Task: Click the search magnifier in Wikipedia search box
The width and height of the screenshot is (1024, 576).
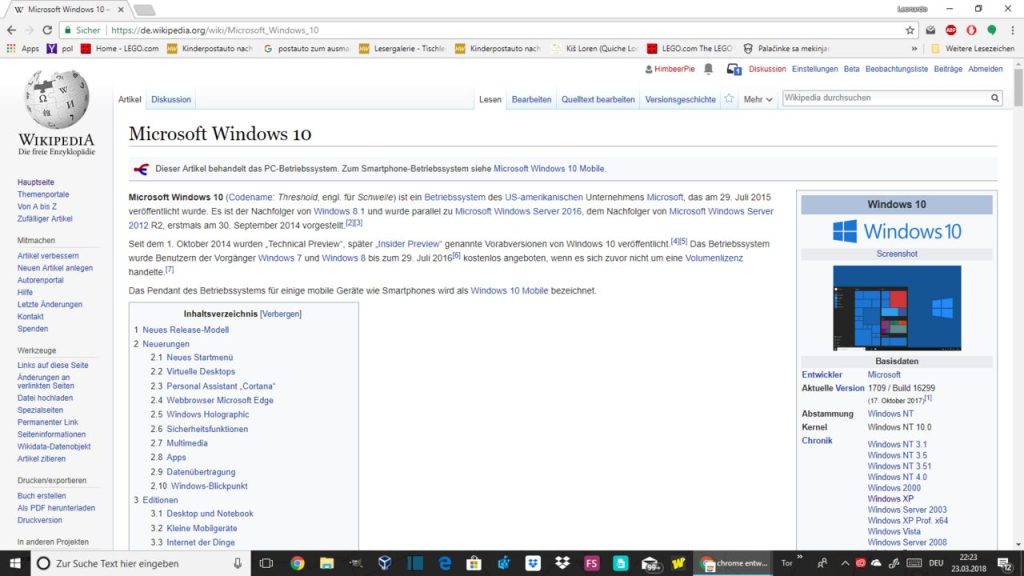Action: coord(995,98)
